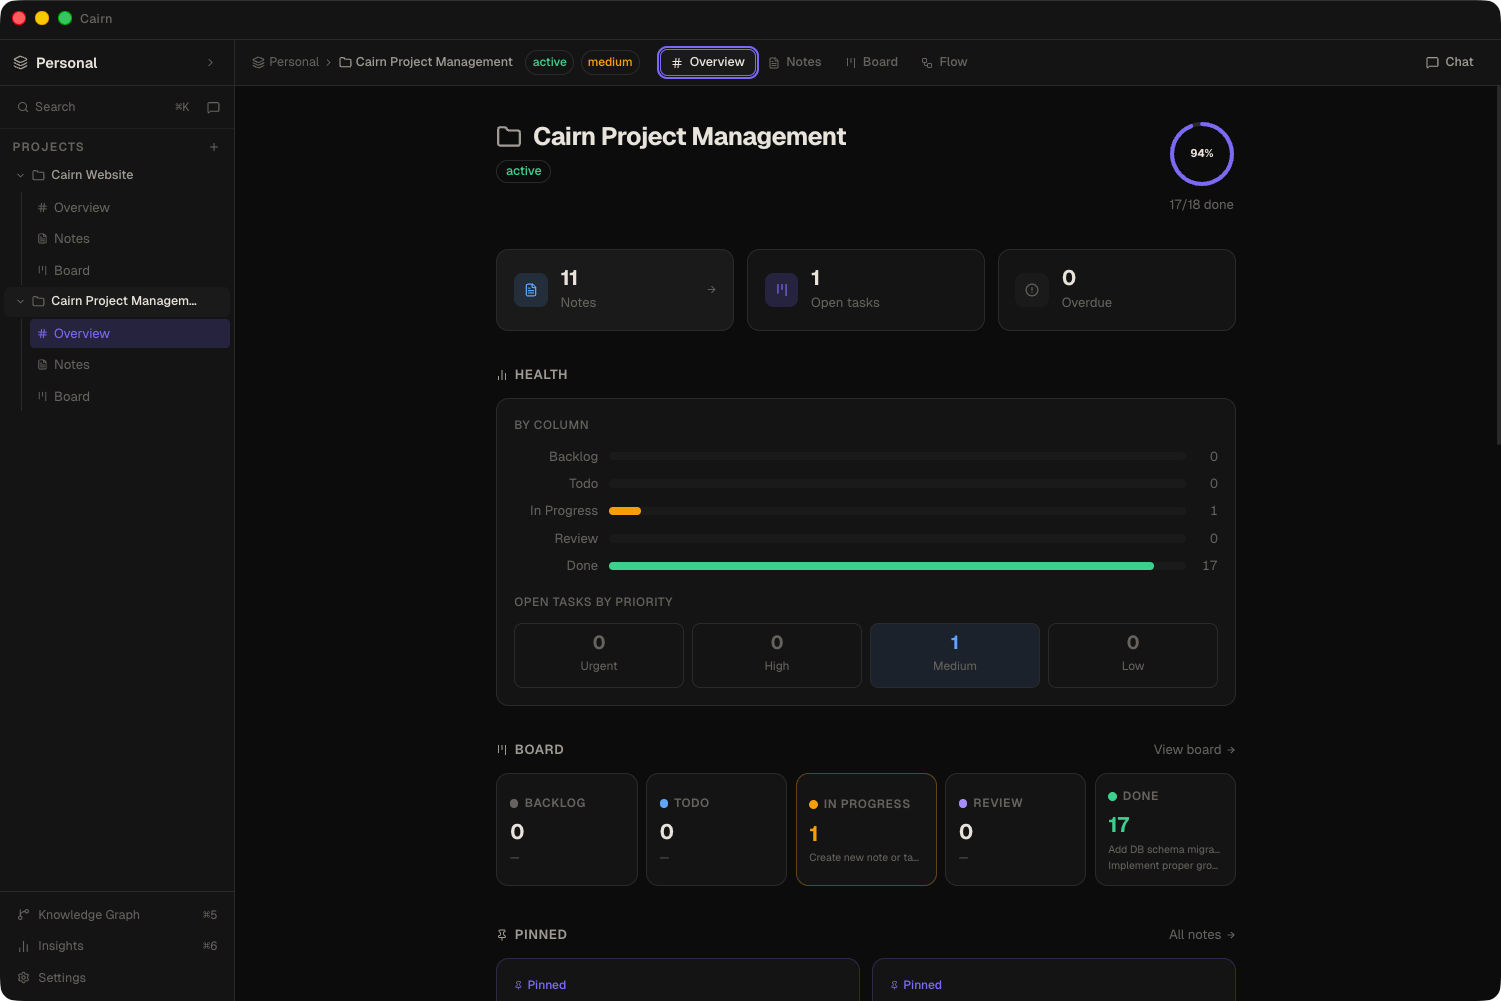1501x1001 pixels.
Task: Click the Settings gear icon
Action: (23, 978)
